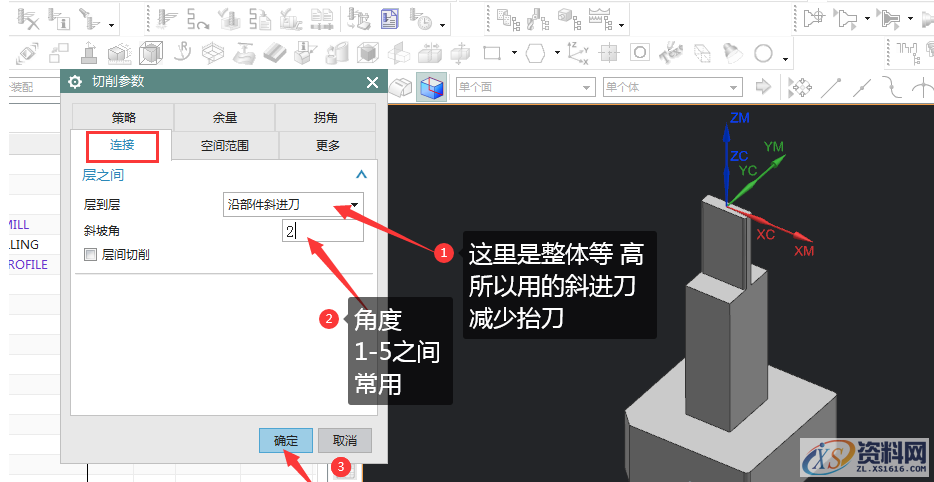Click the 取消 button
Viewport: 934px width, 482px height.
pos(345,440)
